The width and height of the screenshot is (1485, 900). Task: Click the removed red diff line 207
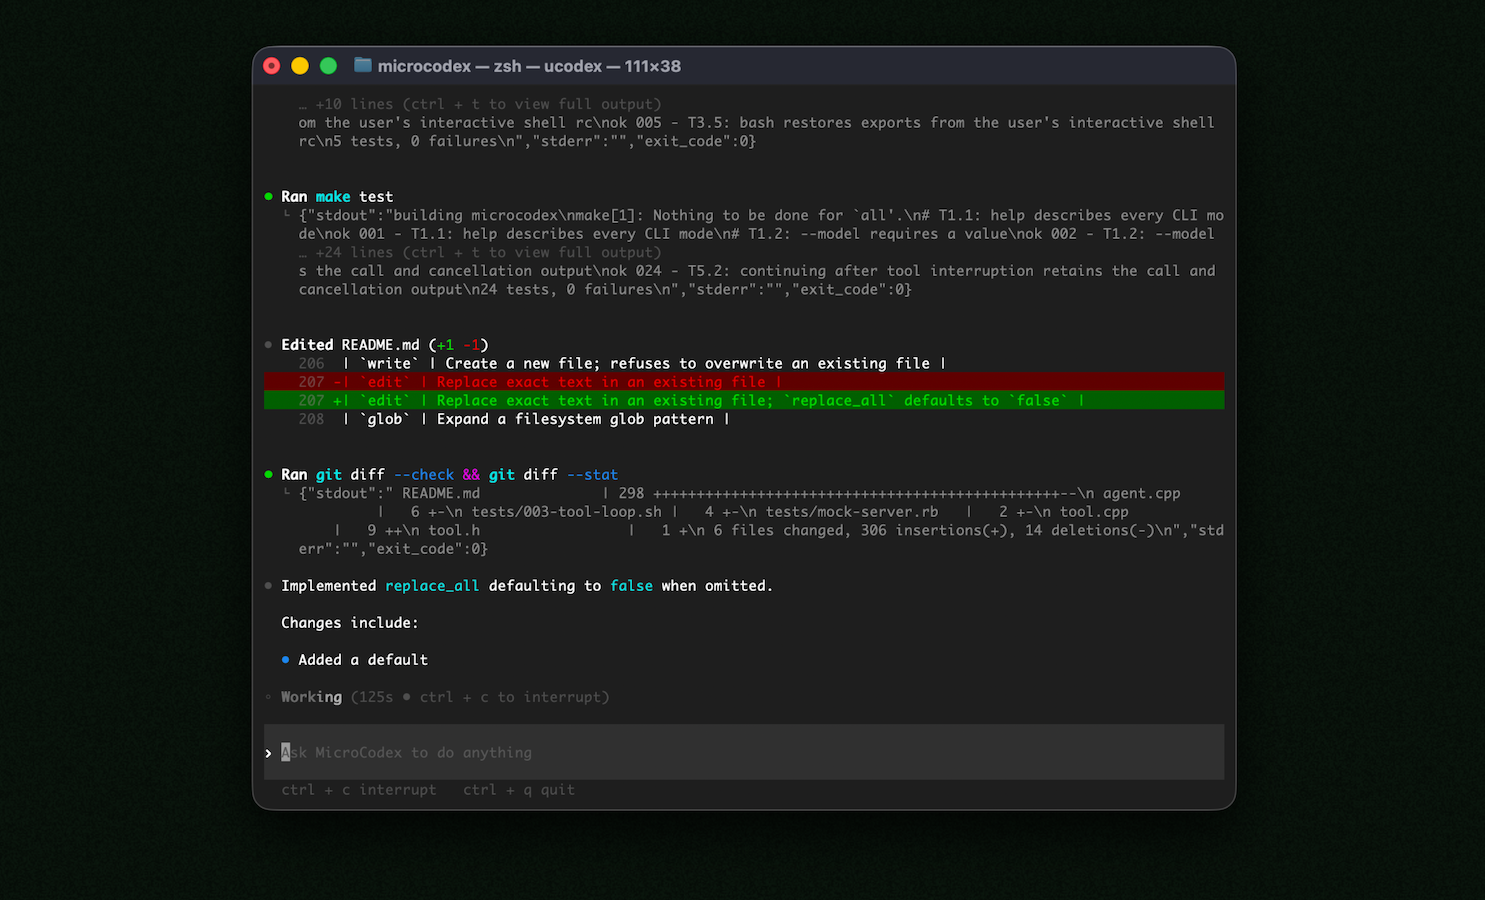pos(744,382)
